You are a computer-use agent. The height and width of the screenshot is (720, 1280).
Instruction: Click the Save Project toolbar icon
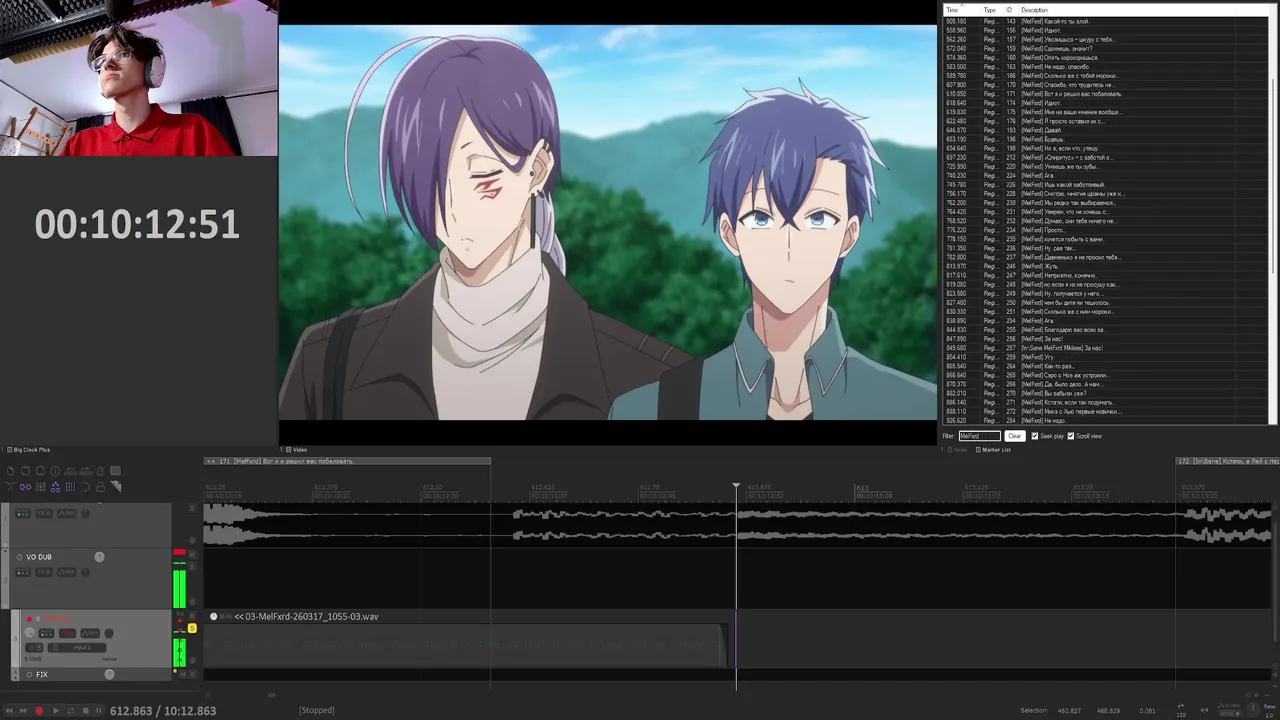(x=40, y=471)
